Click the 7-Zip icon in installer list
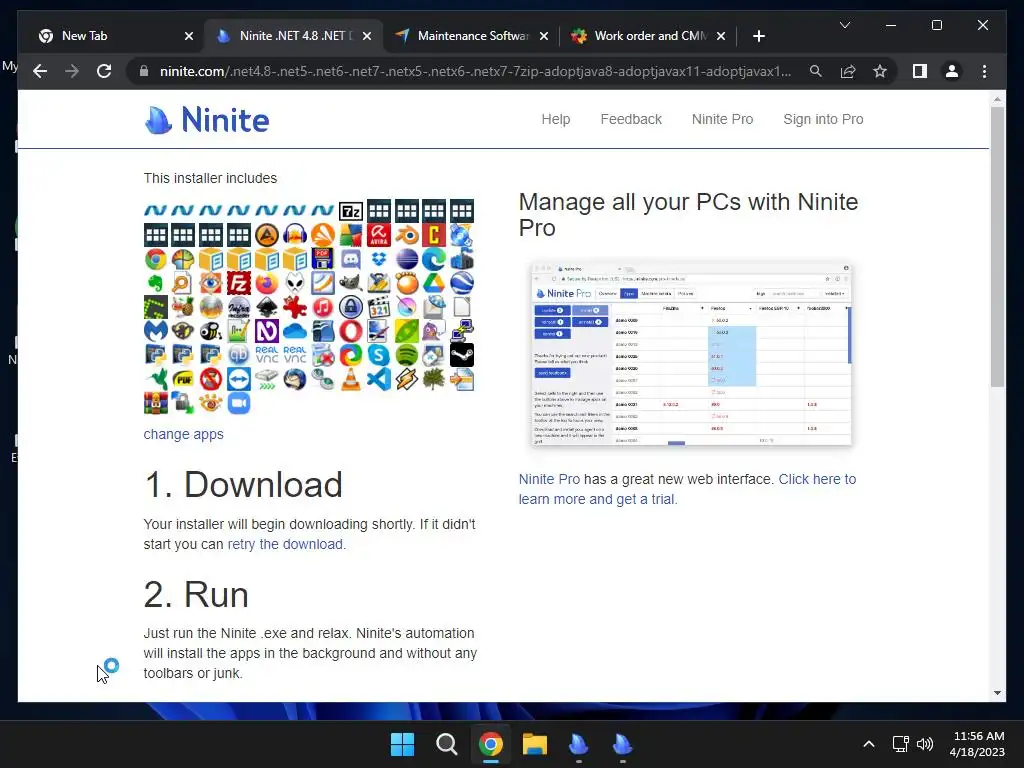The width and height of the screenshot is (1024, 768). click(x=351, y=211)
